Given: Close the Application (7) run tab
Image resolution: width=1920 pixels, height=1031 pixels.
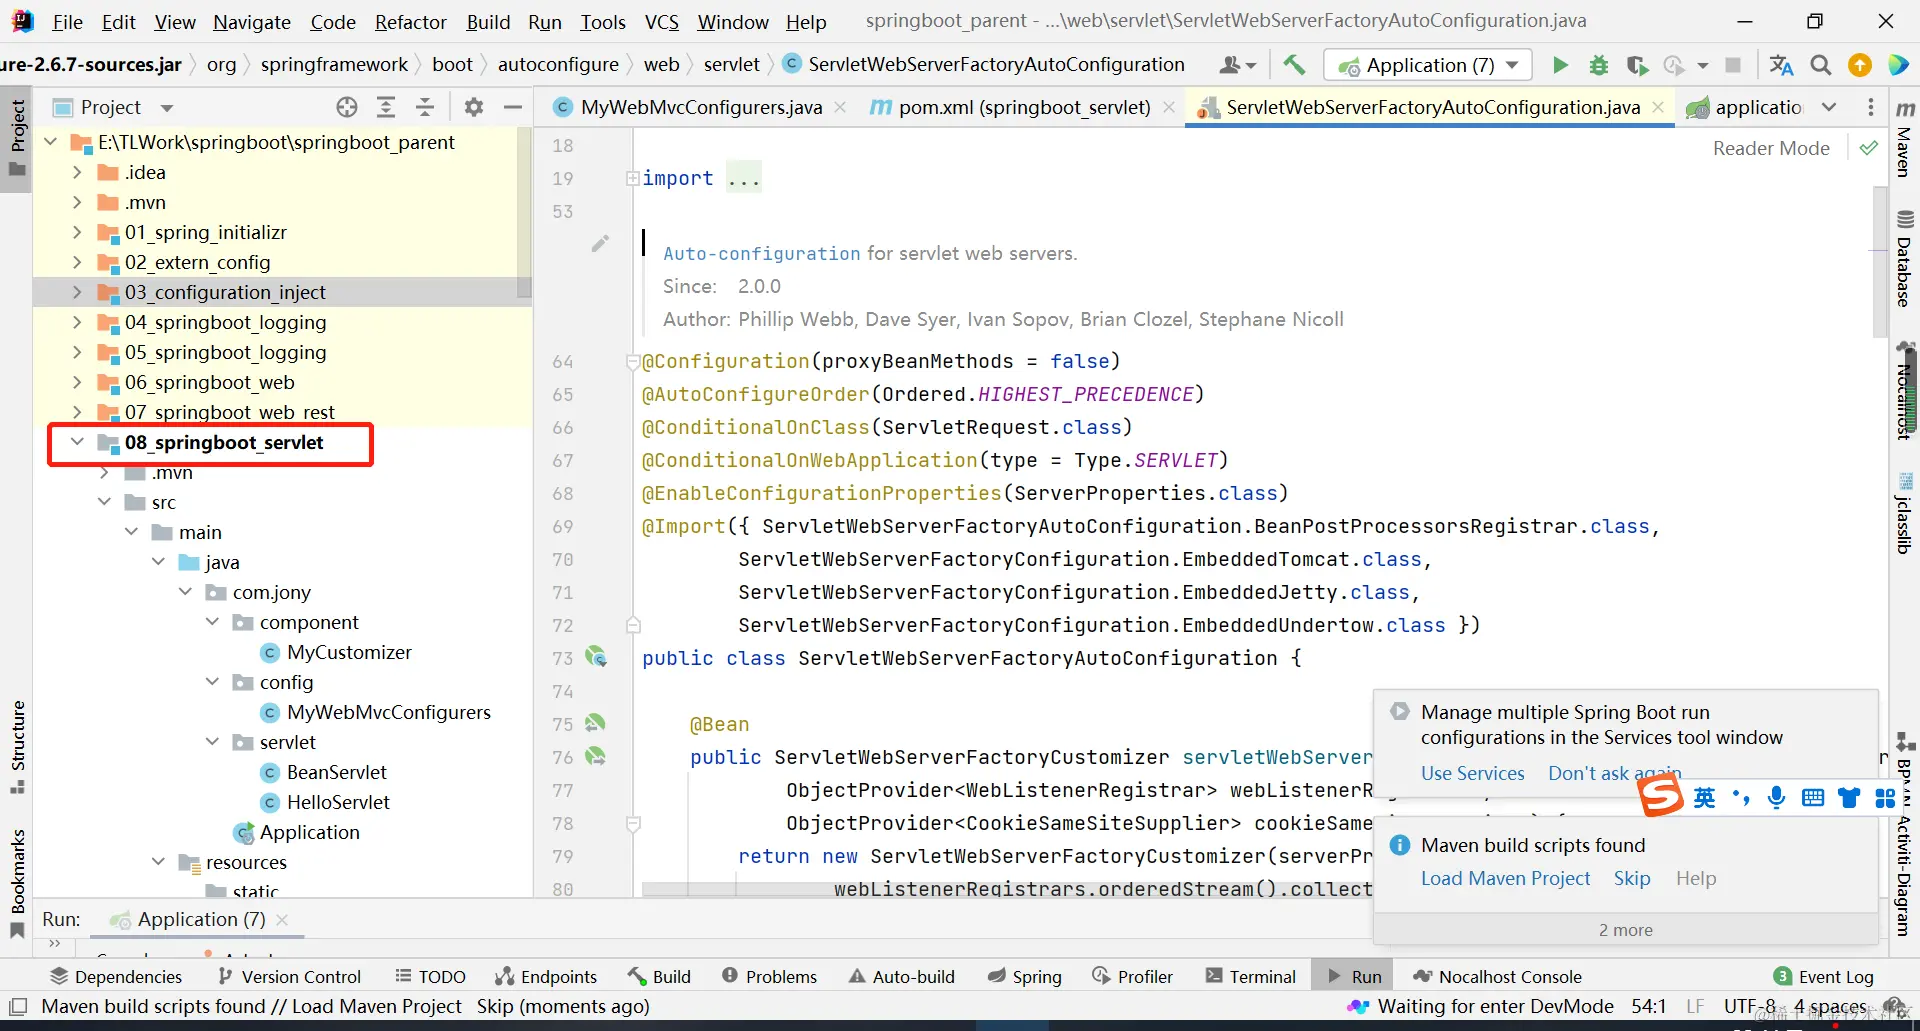Looking at the screenshot, I should [282, 919].
